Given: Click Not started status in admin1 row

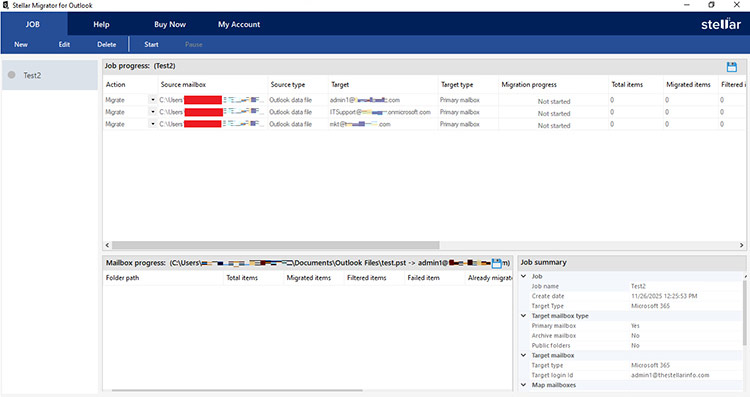Looking at the screenshot, I should tap(554, 101).
